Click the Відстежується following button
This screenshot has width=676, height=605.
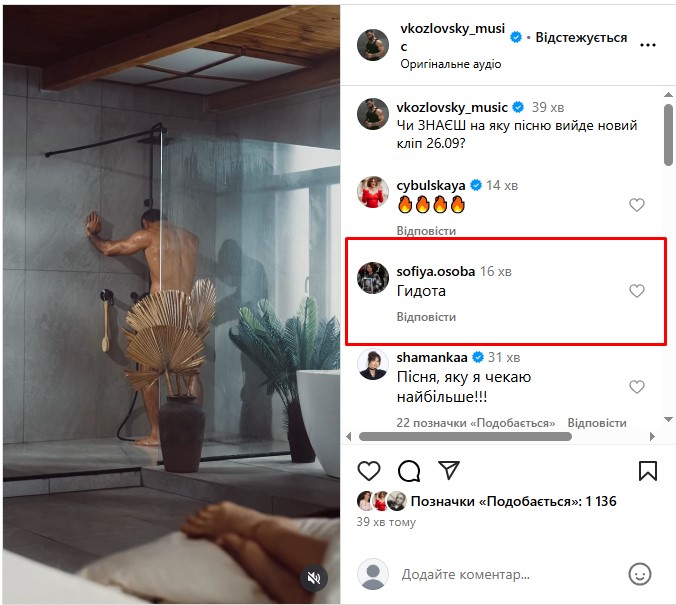point(581,38)
